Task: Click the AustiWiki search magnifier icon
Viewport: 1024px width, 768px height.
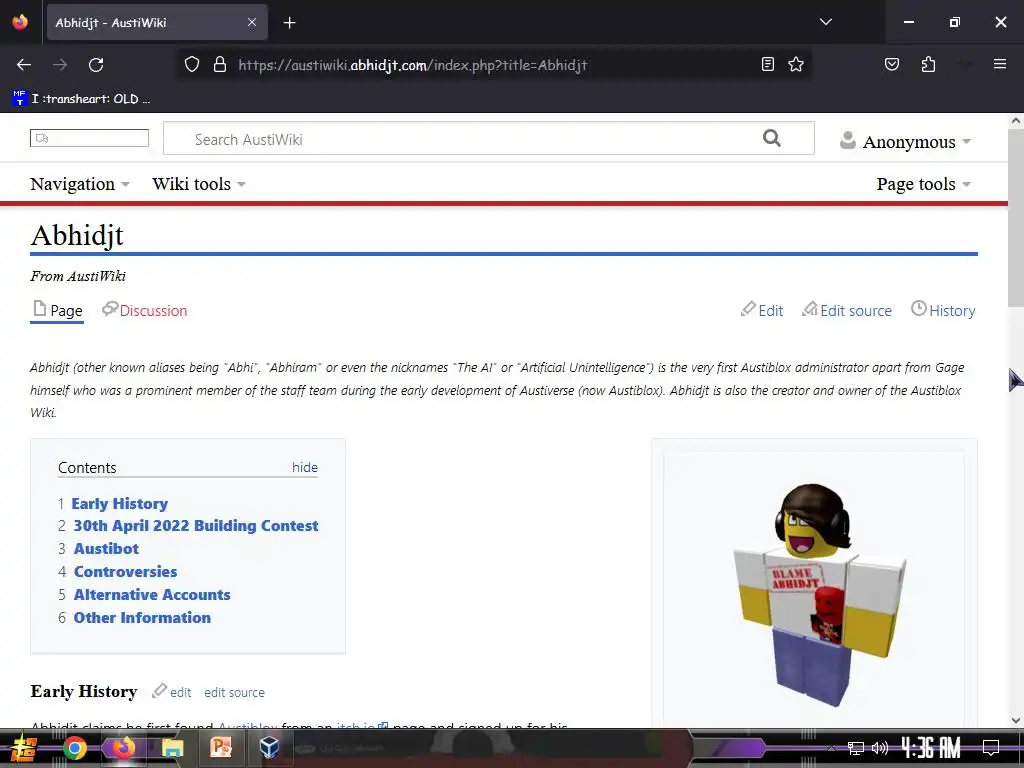Action: (771, 138)
